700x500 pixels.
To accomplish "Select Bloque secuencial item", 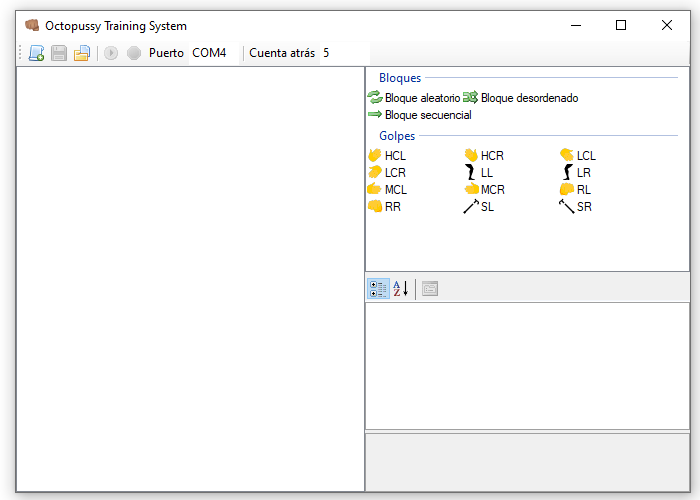I will pos(420,115).
